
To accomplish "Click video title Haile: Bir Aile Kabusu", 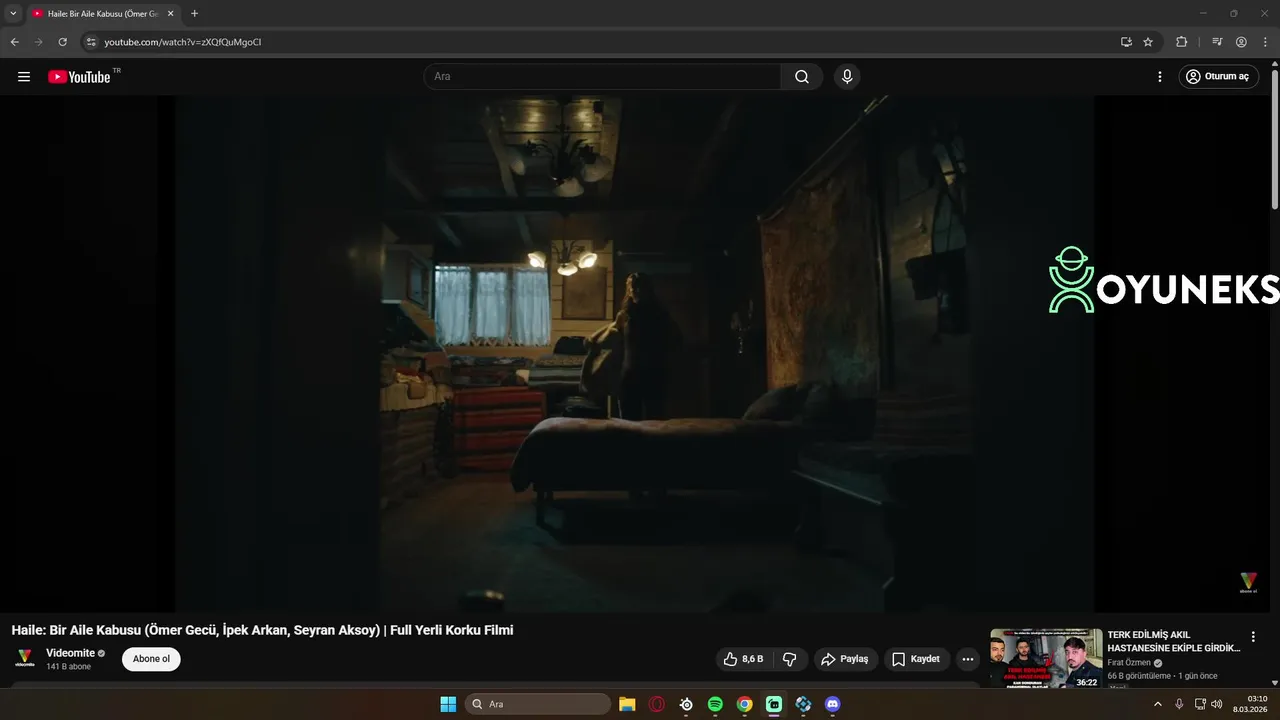I will click(x=262, y=630).
